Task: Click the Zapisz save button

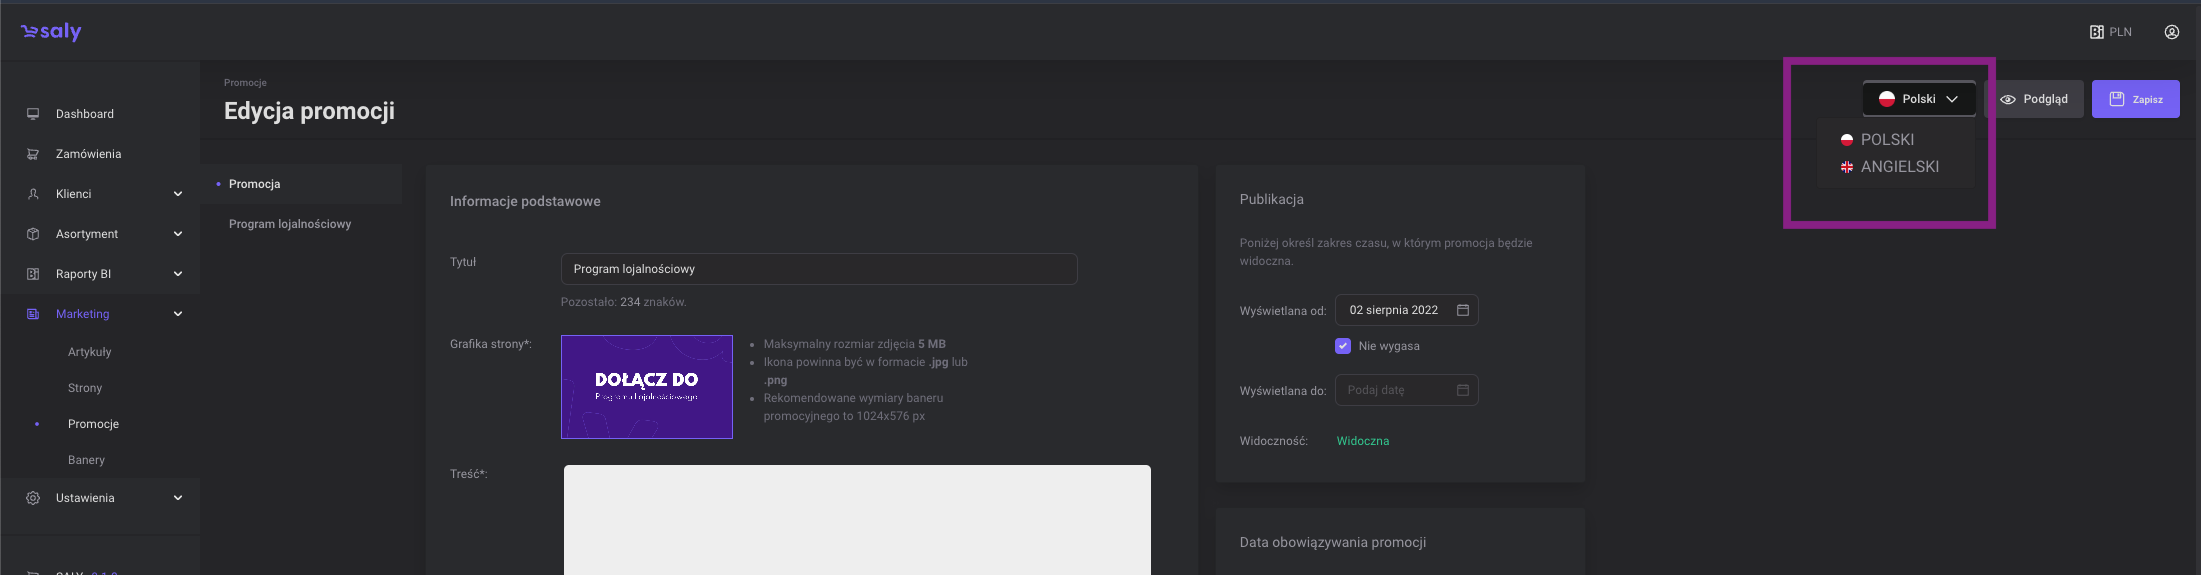Action: [2135, 99]
